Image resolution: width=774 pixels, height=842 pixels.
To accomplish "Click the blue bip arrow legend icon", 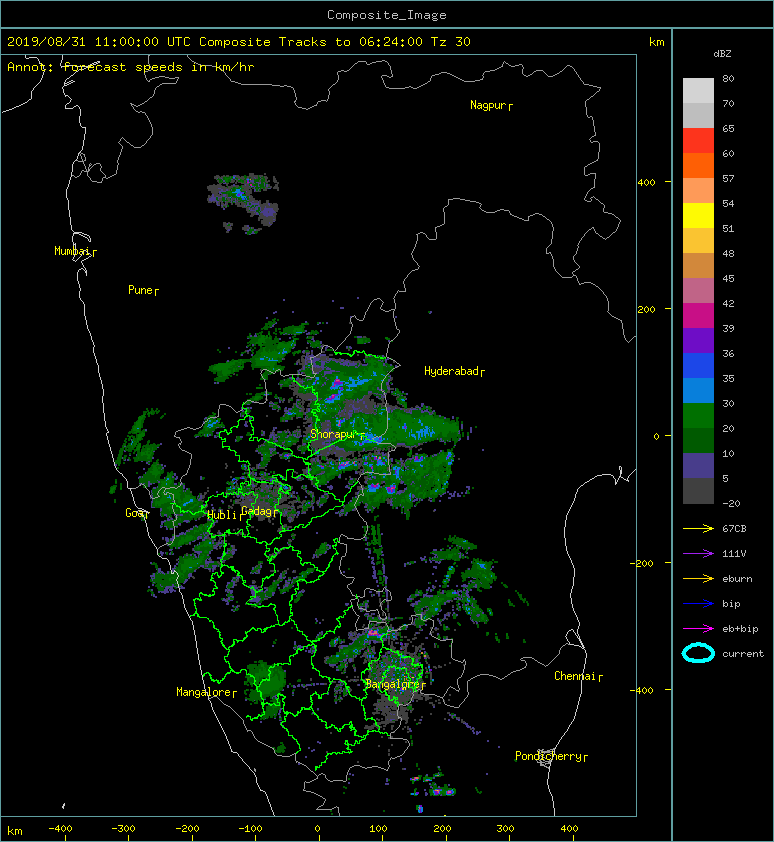I will pos(698,604).
